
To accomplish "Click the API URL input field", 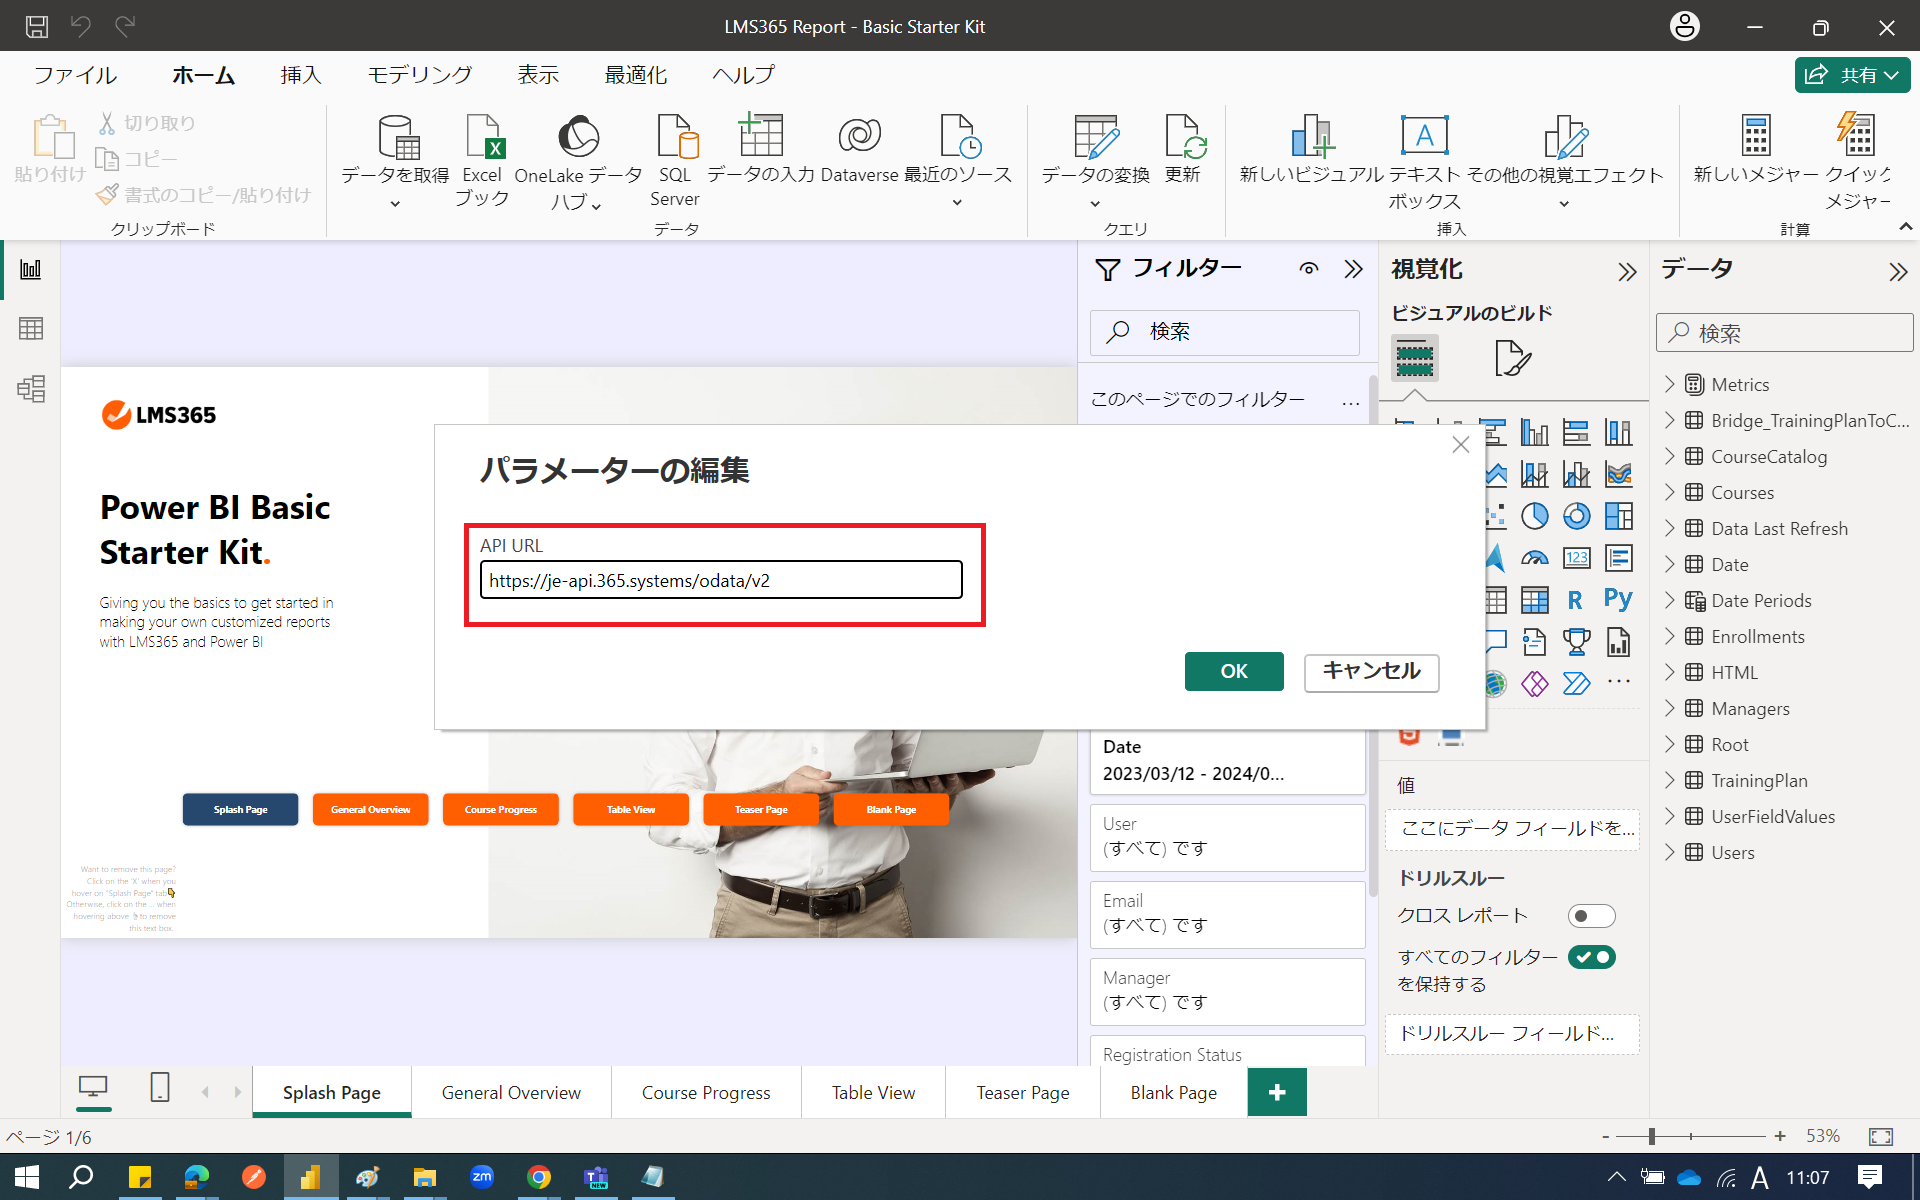I will pyautogui.click(x=721, y=580).
